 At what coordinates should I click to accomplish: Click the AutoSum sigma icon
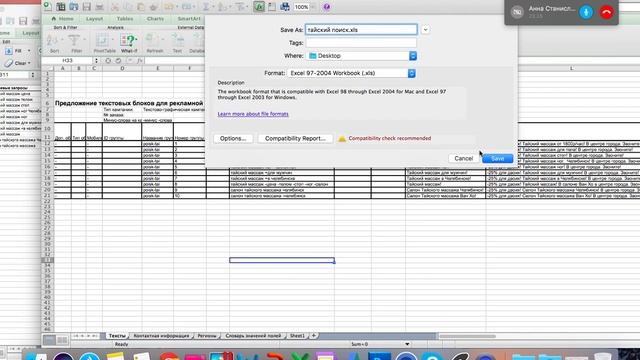206,7
